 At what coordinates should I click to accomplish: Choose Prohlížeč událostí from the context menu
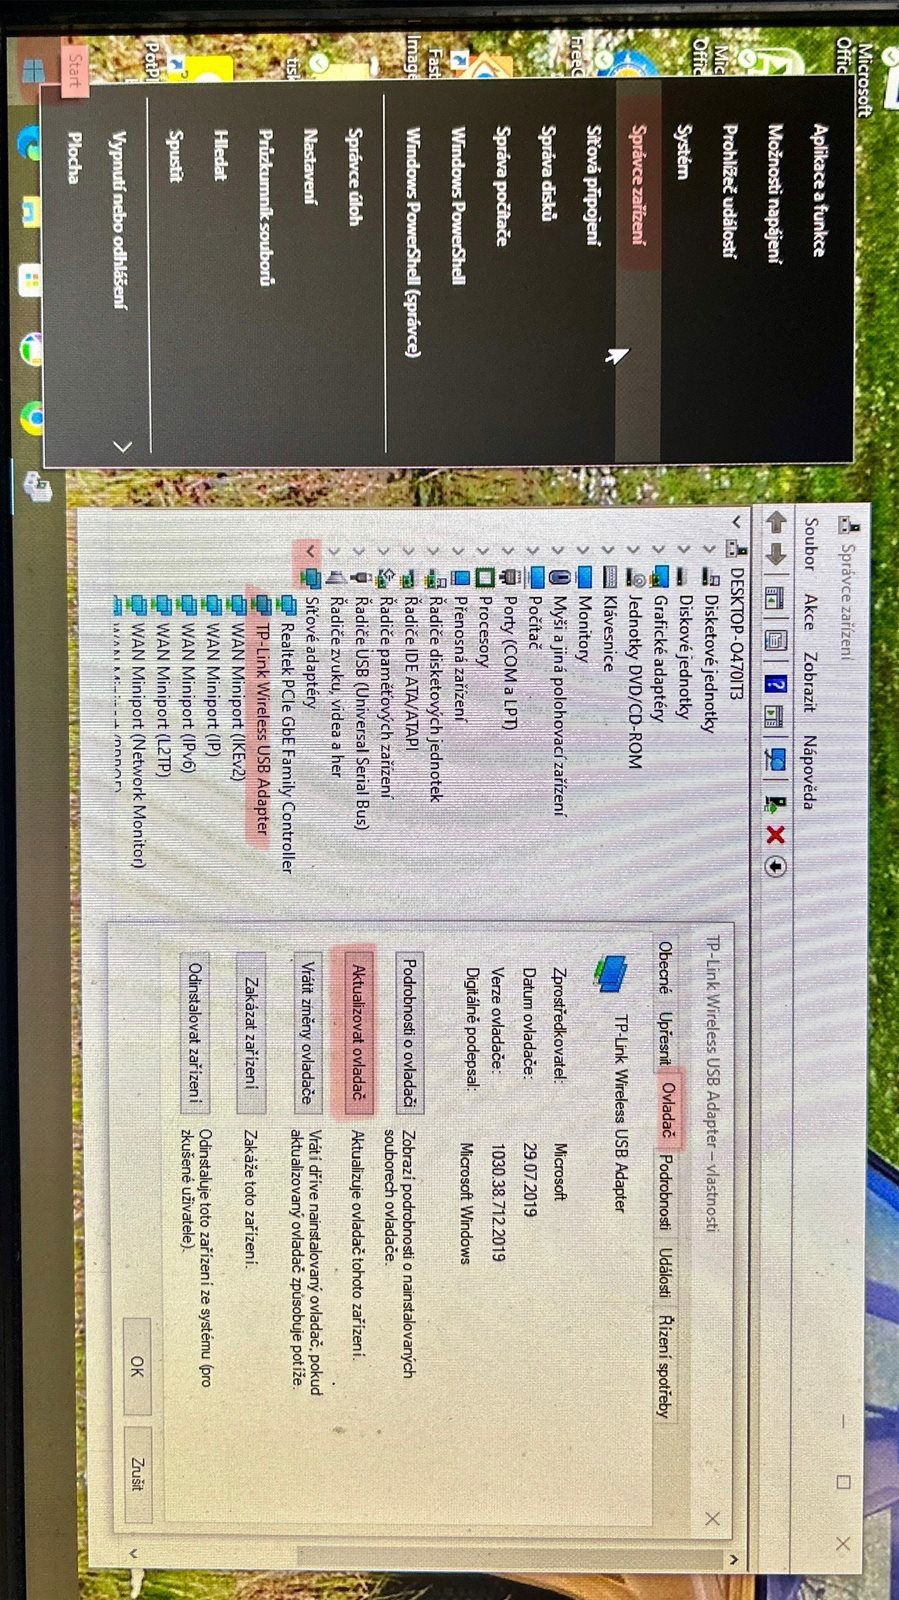click(x=730, y=192)
